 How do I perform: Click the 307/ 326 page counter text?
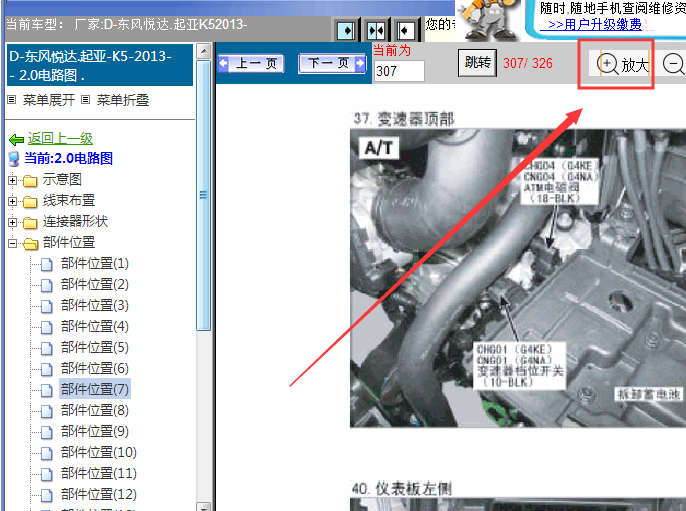[x=528, y=63]
